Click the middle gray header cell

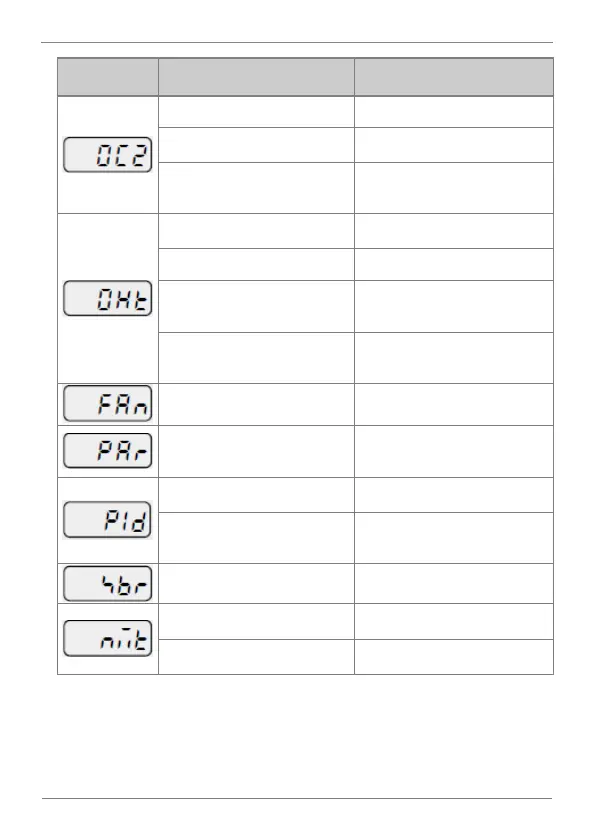coord(256,77)
